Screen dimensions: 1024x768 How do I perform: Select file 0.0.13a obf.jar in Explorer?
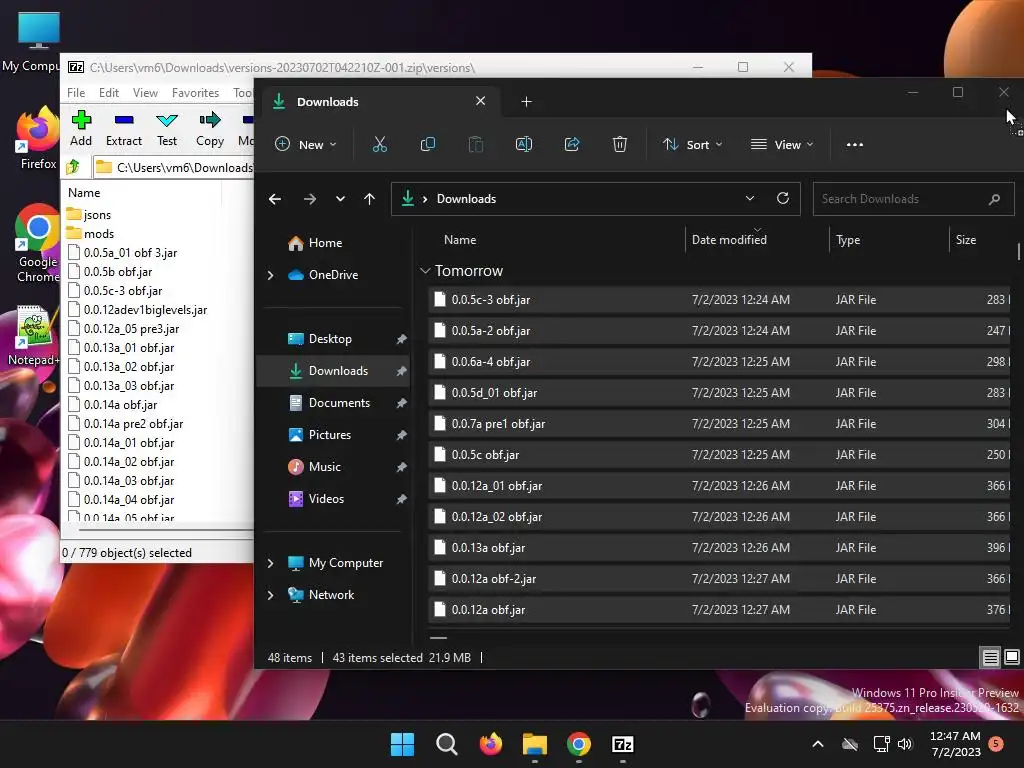point(718,548)
